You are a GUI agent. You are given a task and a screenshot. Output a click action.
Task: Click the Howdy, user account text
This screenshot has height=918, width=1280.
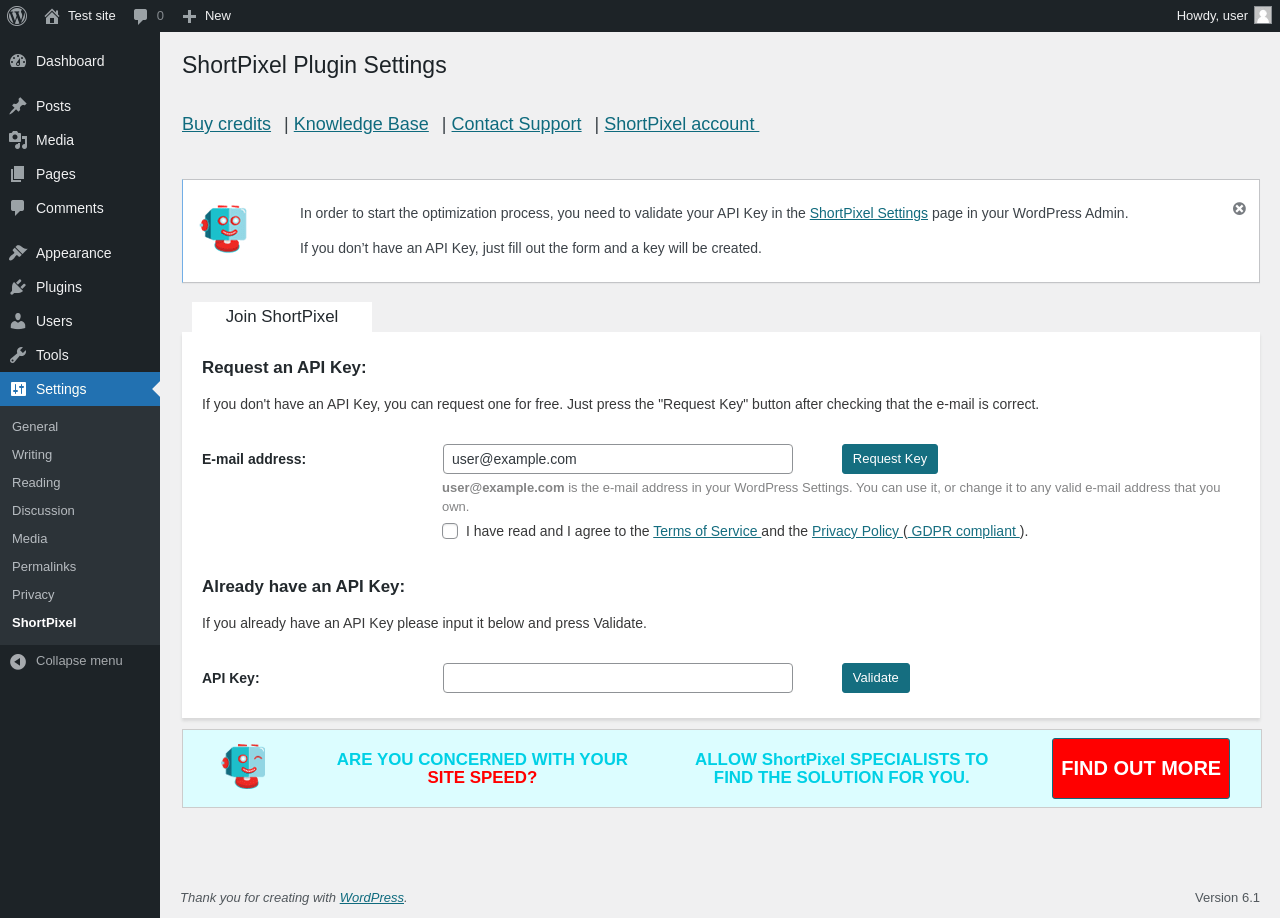point(1212,16)
